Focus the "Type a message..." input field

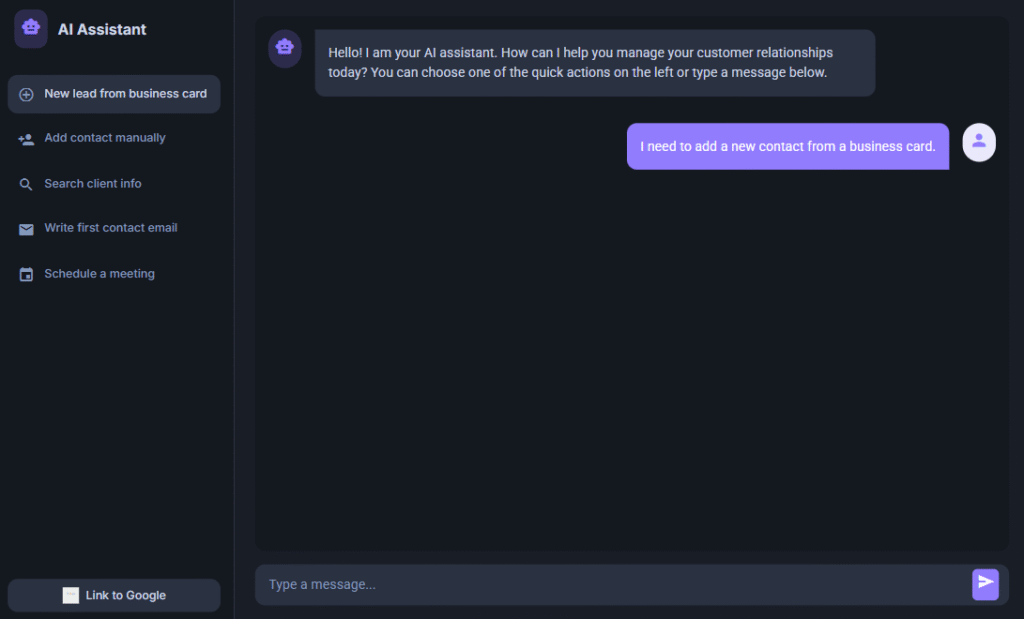pyautogui.click(x=610, y=584)
